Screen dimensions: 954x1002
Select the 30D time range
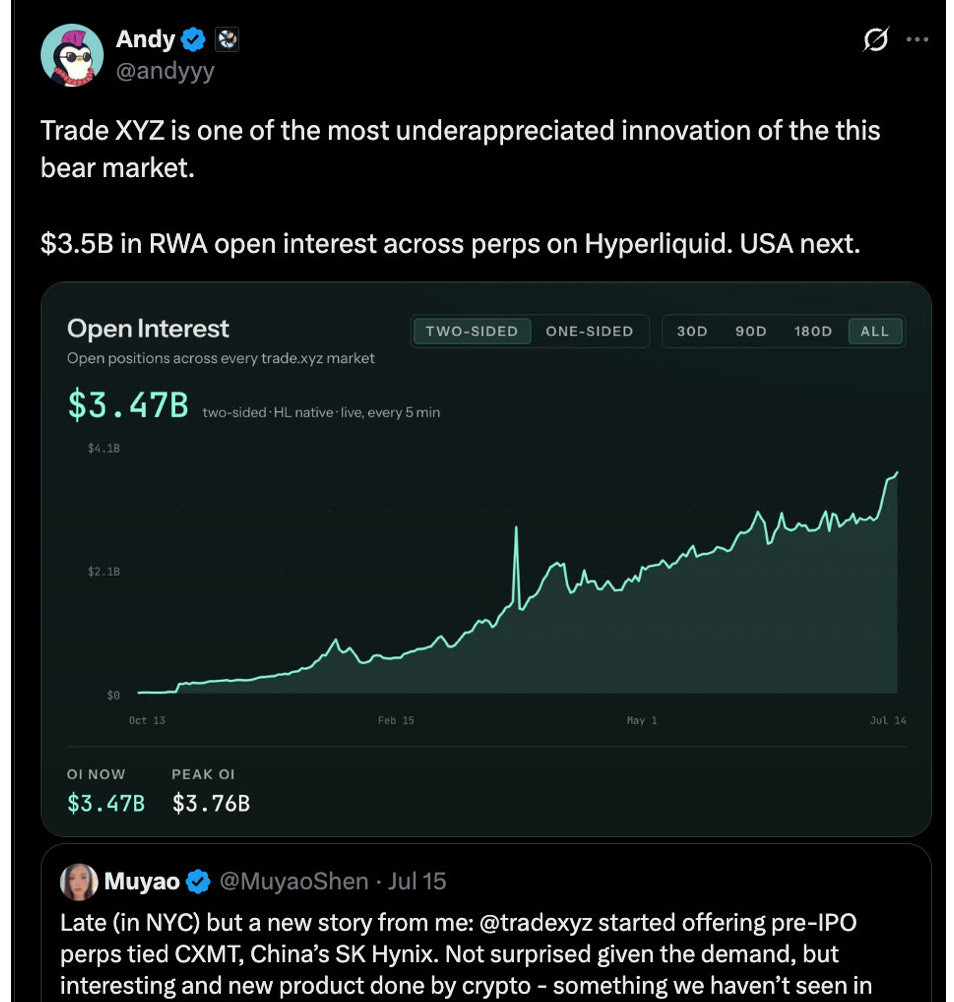click(x=692, y=331)
